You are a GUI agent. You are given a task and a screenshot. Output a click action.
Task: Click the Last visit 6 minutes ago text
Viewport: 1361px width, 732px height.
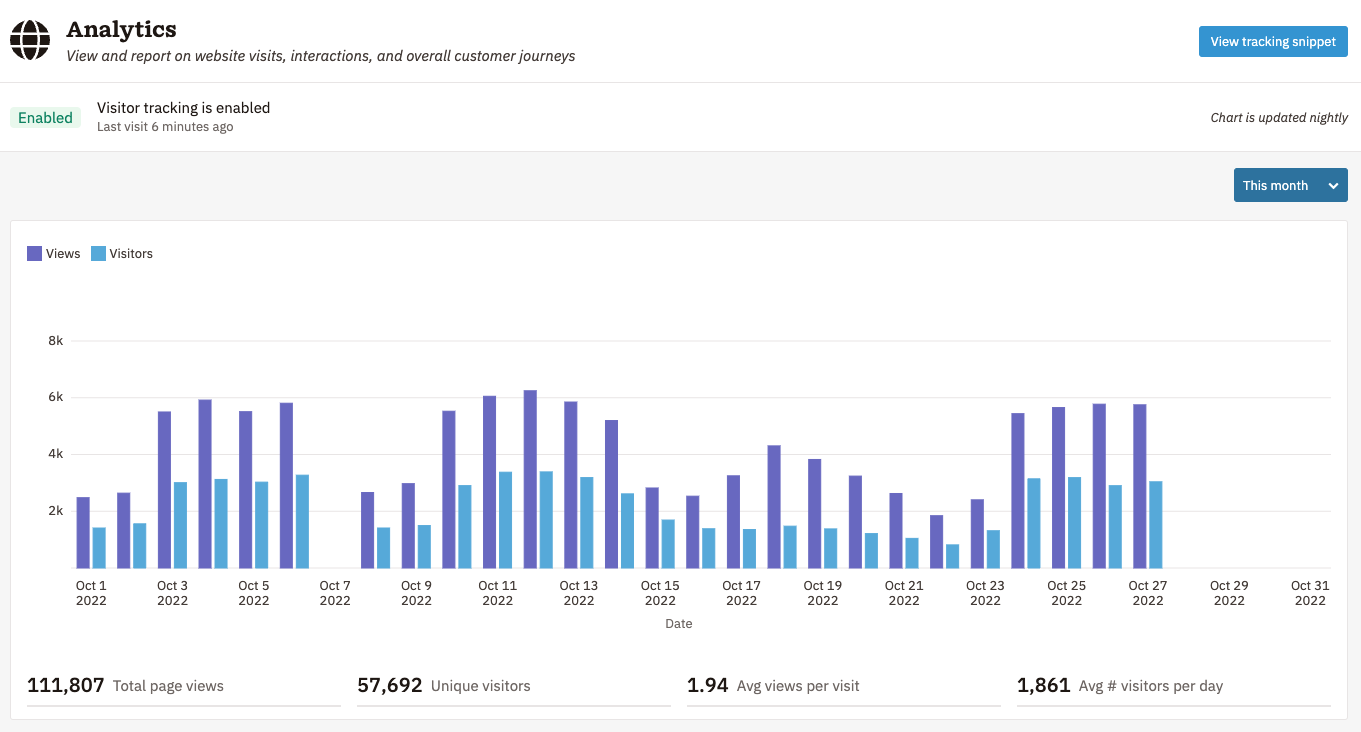point(164,127)
